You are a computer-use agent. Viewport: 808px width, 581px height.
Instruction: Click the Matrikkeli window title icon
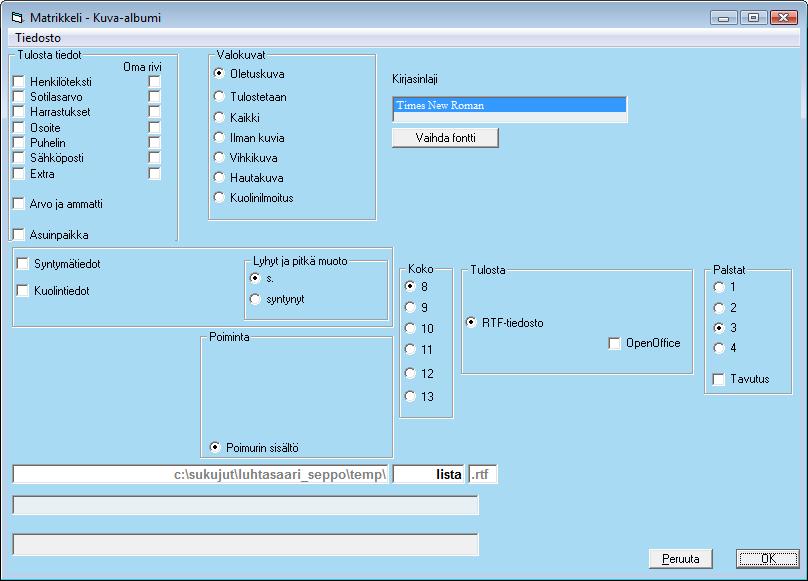click(x=18, y=18)
